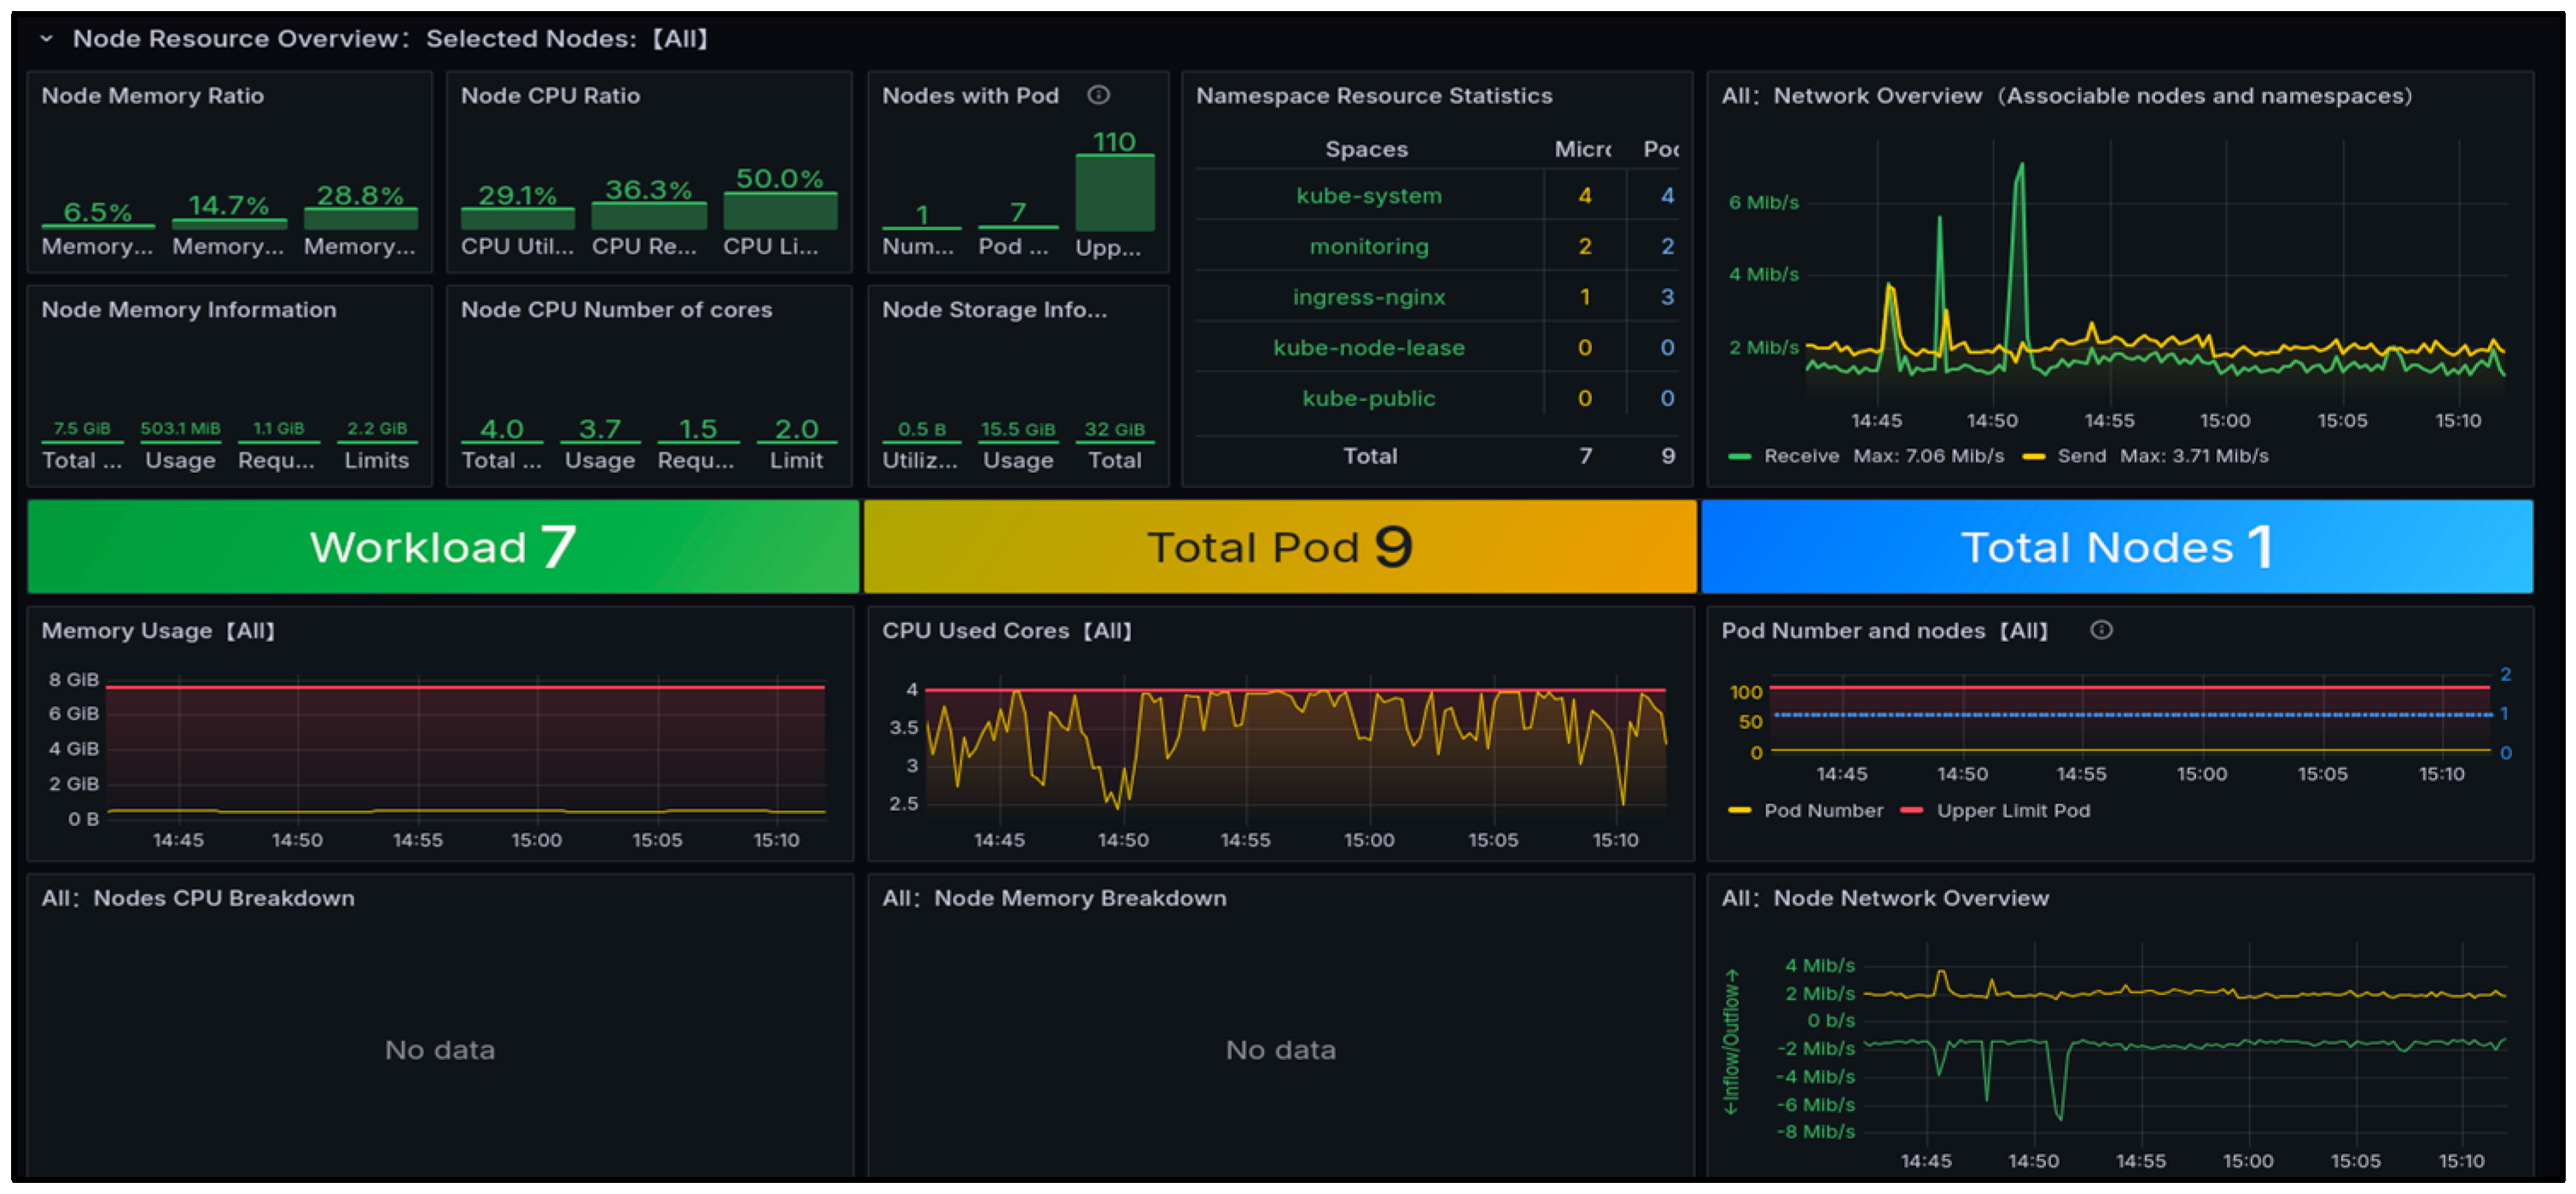Click the 6.5% memory ratio value
The height and width of the screenshot is (1194, 2576).
pos(98,212)
